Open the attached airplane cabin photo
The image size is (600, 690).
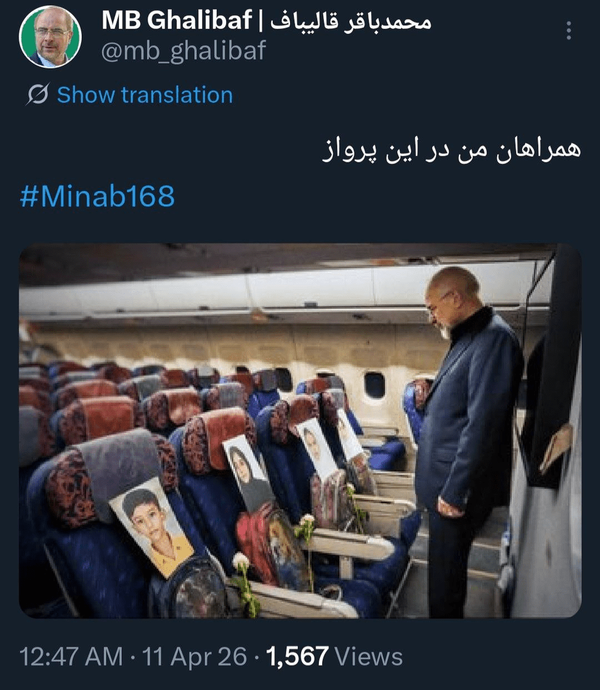300,431
